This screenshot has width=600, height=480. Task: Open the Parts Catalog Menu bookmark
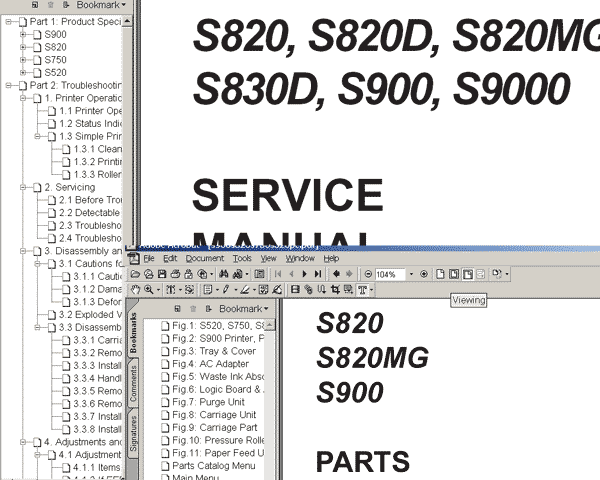click(x=208, y=465)
